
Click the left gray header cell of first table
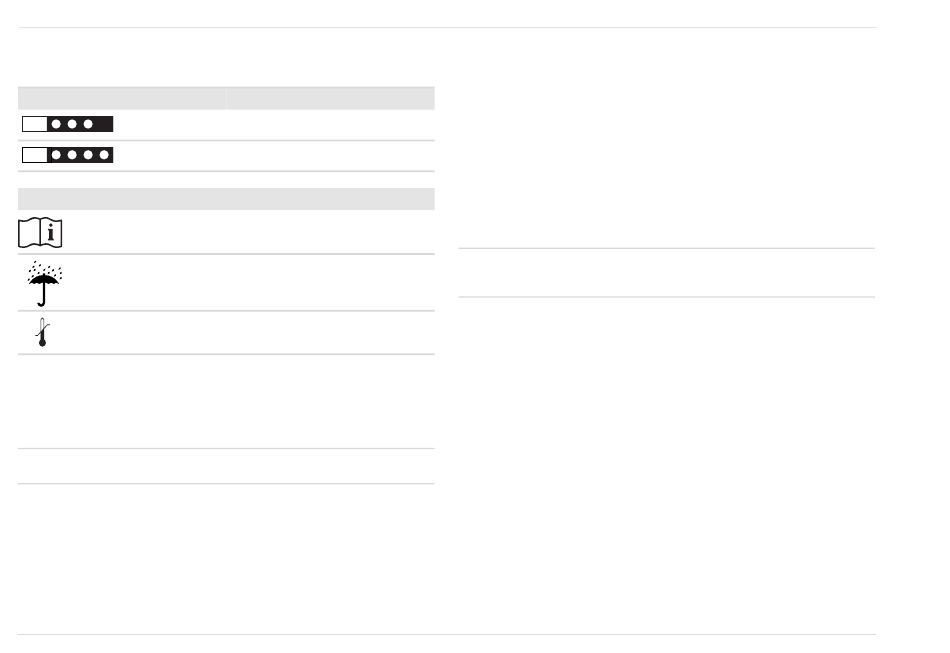point(122,98)
